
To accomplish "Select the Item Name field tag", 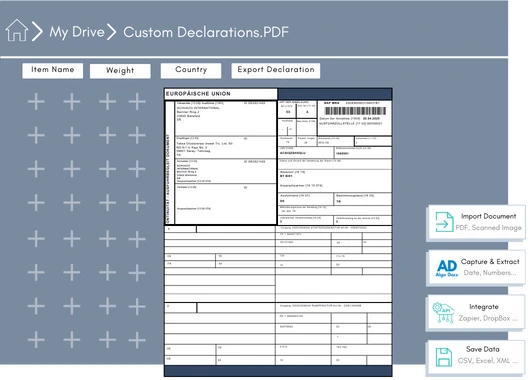I will tap(52, 70).
